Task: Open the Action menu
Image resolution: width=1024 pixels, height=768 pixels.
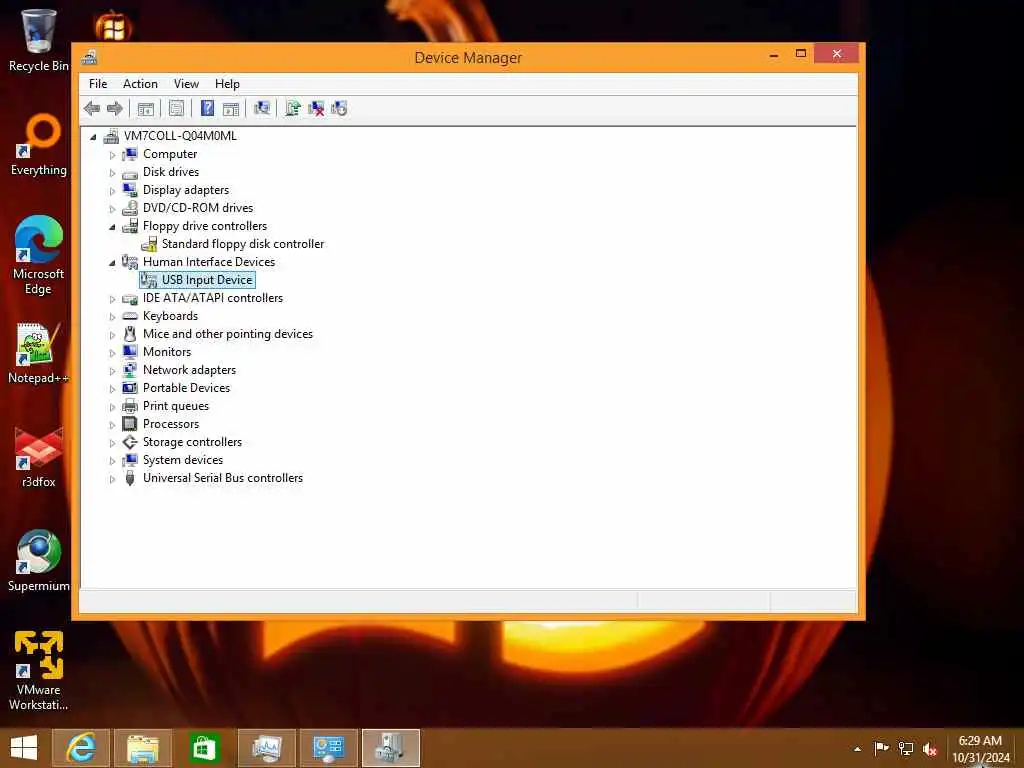Action: [140, 84]
